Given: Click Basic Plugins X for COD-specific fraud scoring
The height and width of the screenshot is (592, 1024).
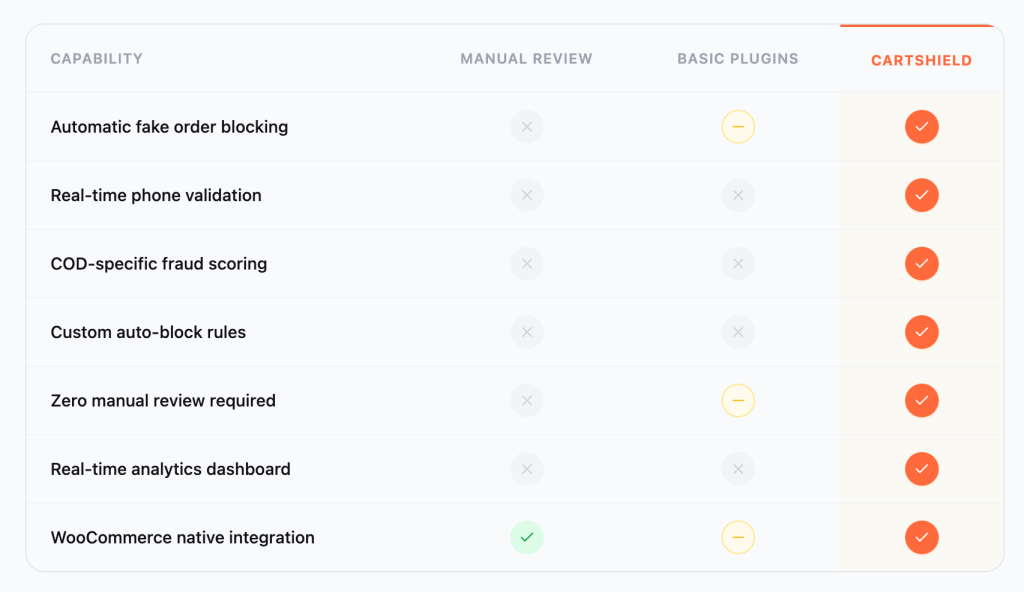Looking at the screenshot, I should click(738, 264).
